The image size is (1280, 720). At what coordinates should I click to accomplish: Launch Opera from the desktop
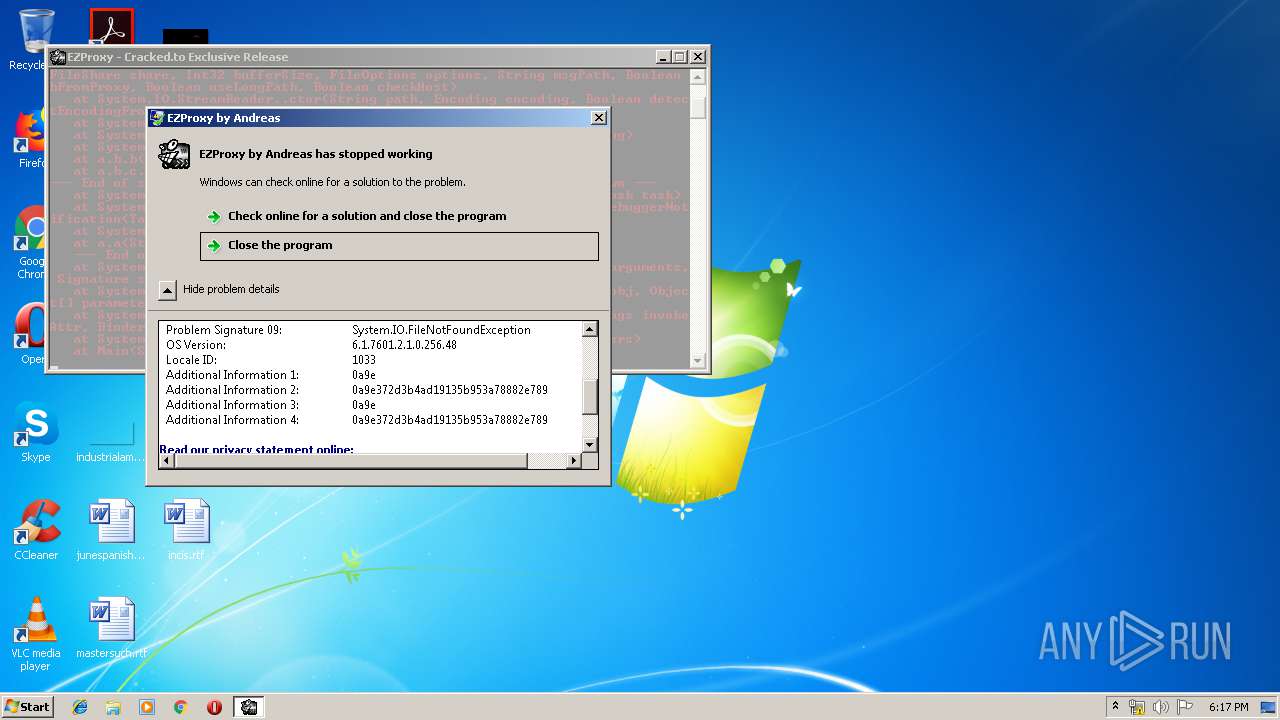30,335
